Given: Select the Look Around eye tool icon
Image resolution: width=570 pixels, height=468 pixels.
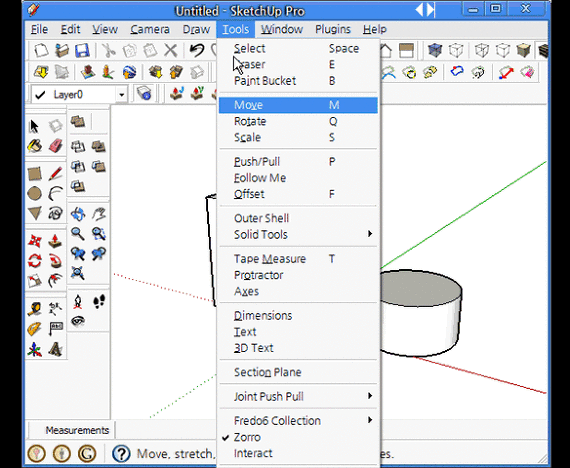Looking at the screenshot, I should 78,321.
